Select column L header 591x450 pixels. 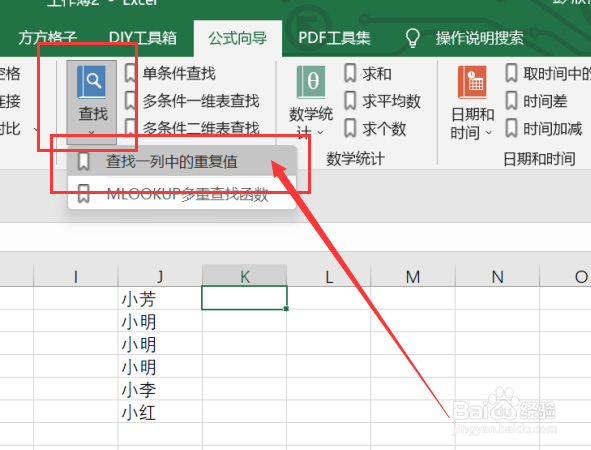(x=329, y=276)
